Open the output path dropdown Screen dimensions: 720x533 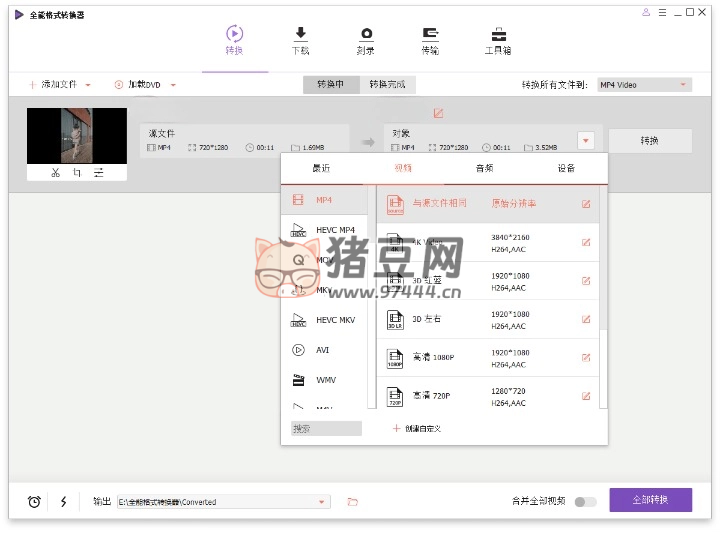[322, 502]
